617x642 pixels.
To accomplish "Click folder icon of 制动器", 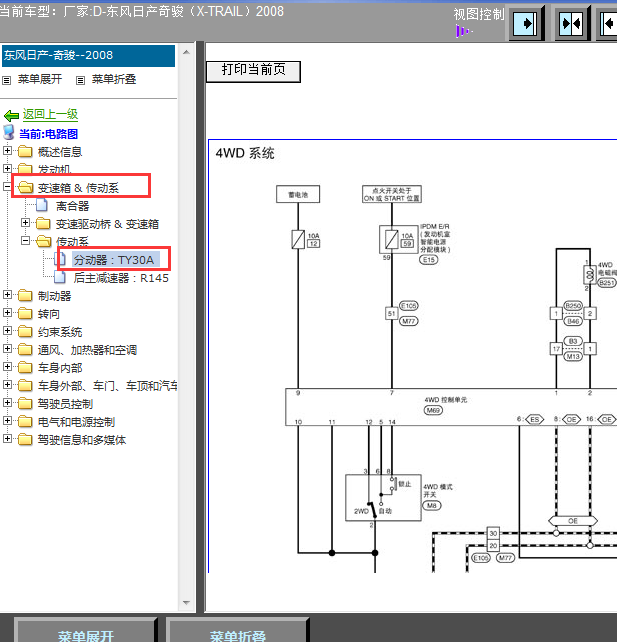I will tap(25, 296).
